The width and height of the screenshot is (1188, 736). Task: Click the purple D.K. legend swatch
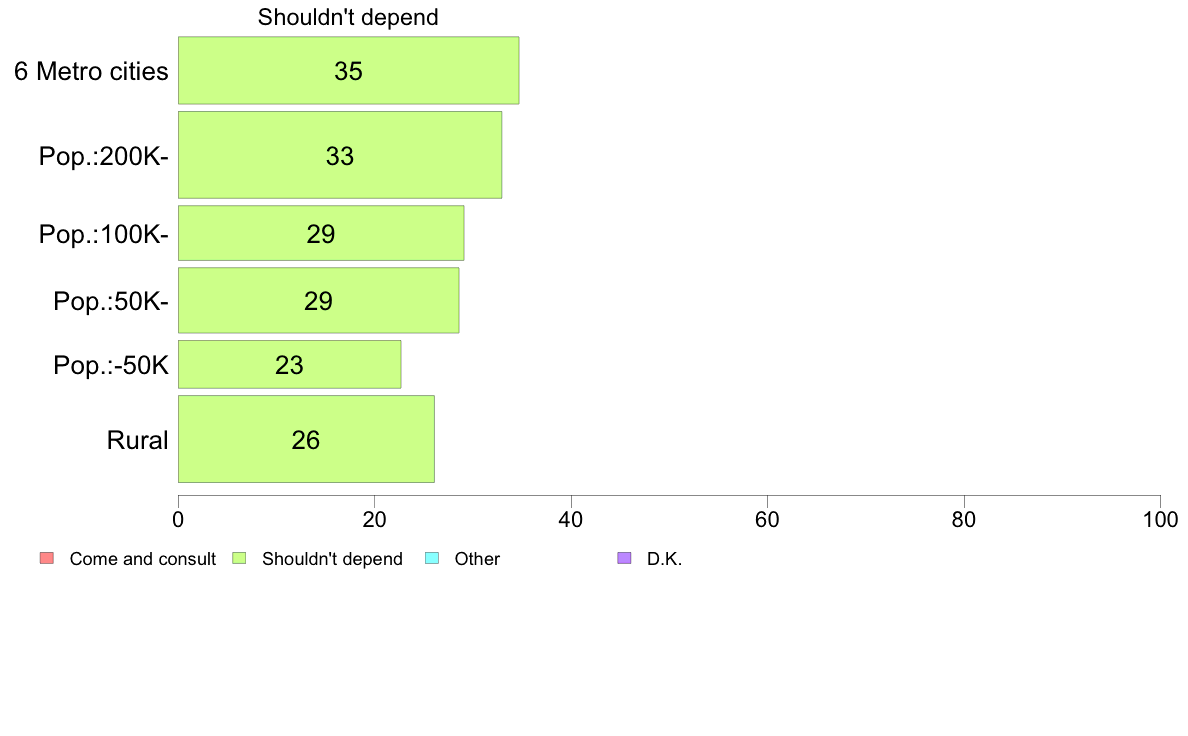[624, 559]
